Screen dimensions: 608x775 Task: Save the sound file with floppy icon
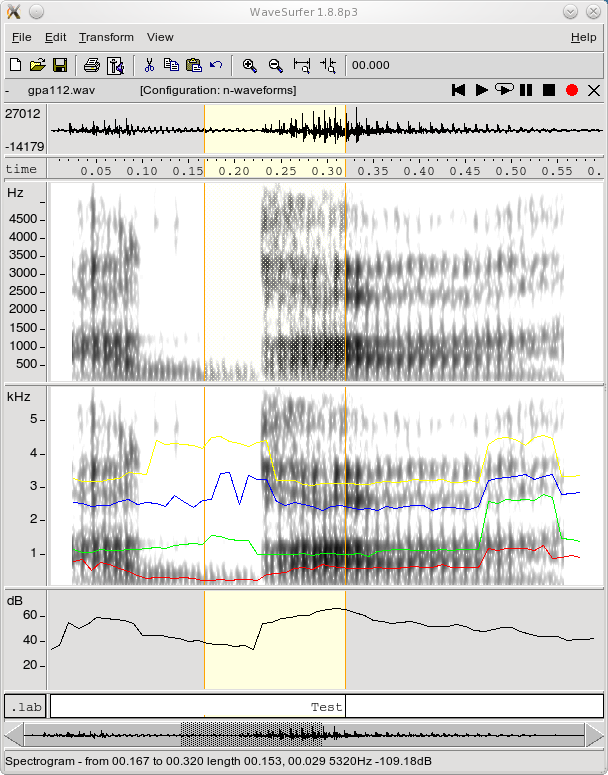click(x=60, y=65)
